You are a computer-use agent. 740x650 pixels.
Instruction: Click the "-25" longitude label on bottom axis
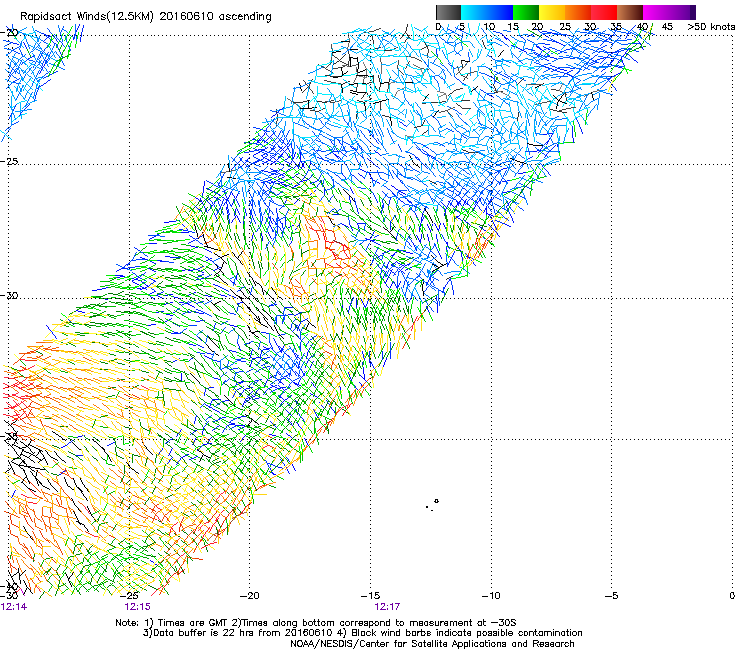[x=130, y=596]
